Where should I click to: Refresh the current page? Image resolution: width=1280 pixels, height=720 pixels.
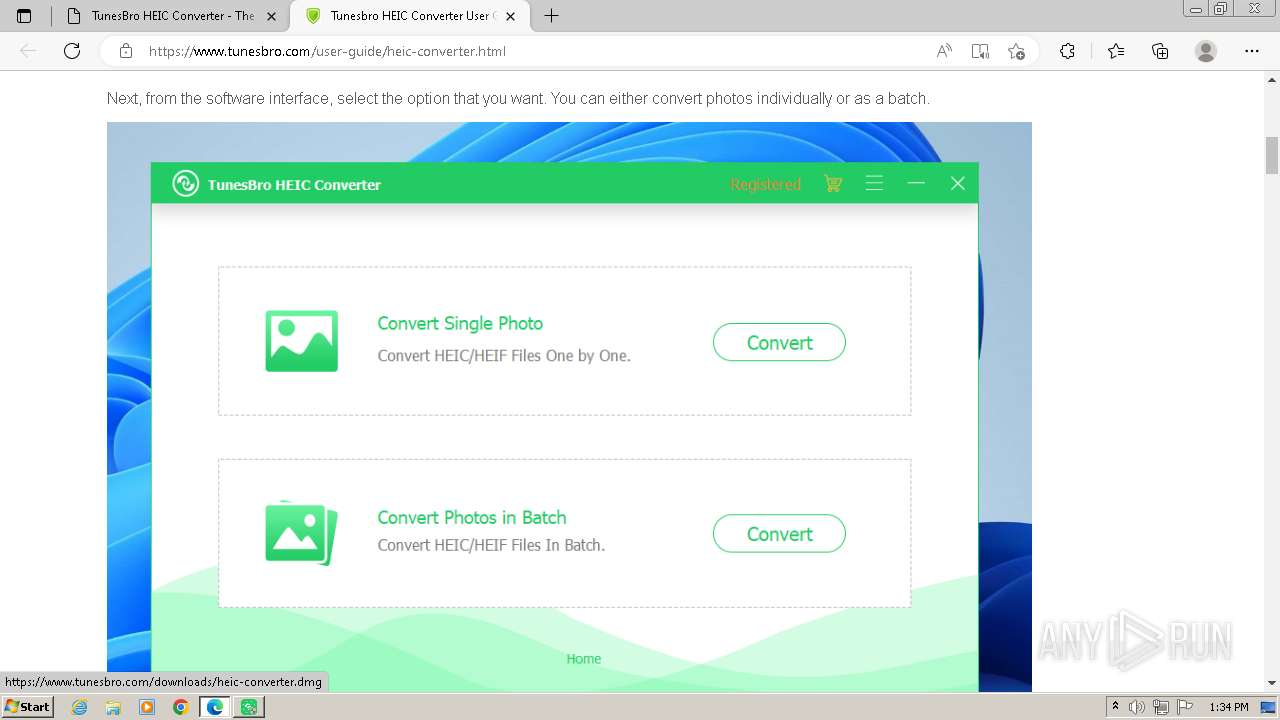click(72, 51)
